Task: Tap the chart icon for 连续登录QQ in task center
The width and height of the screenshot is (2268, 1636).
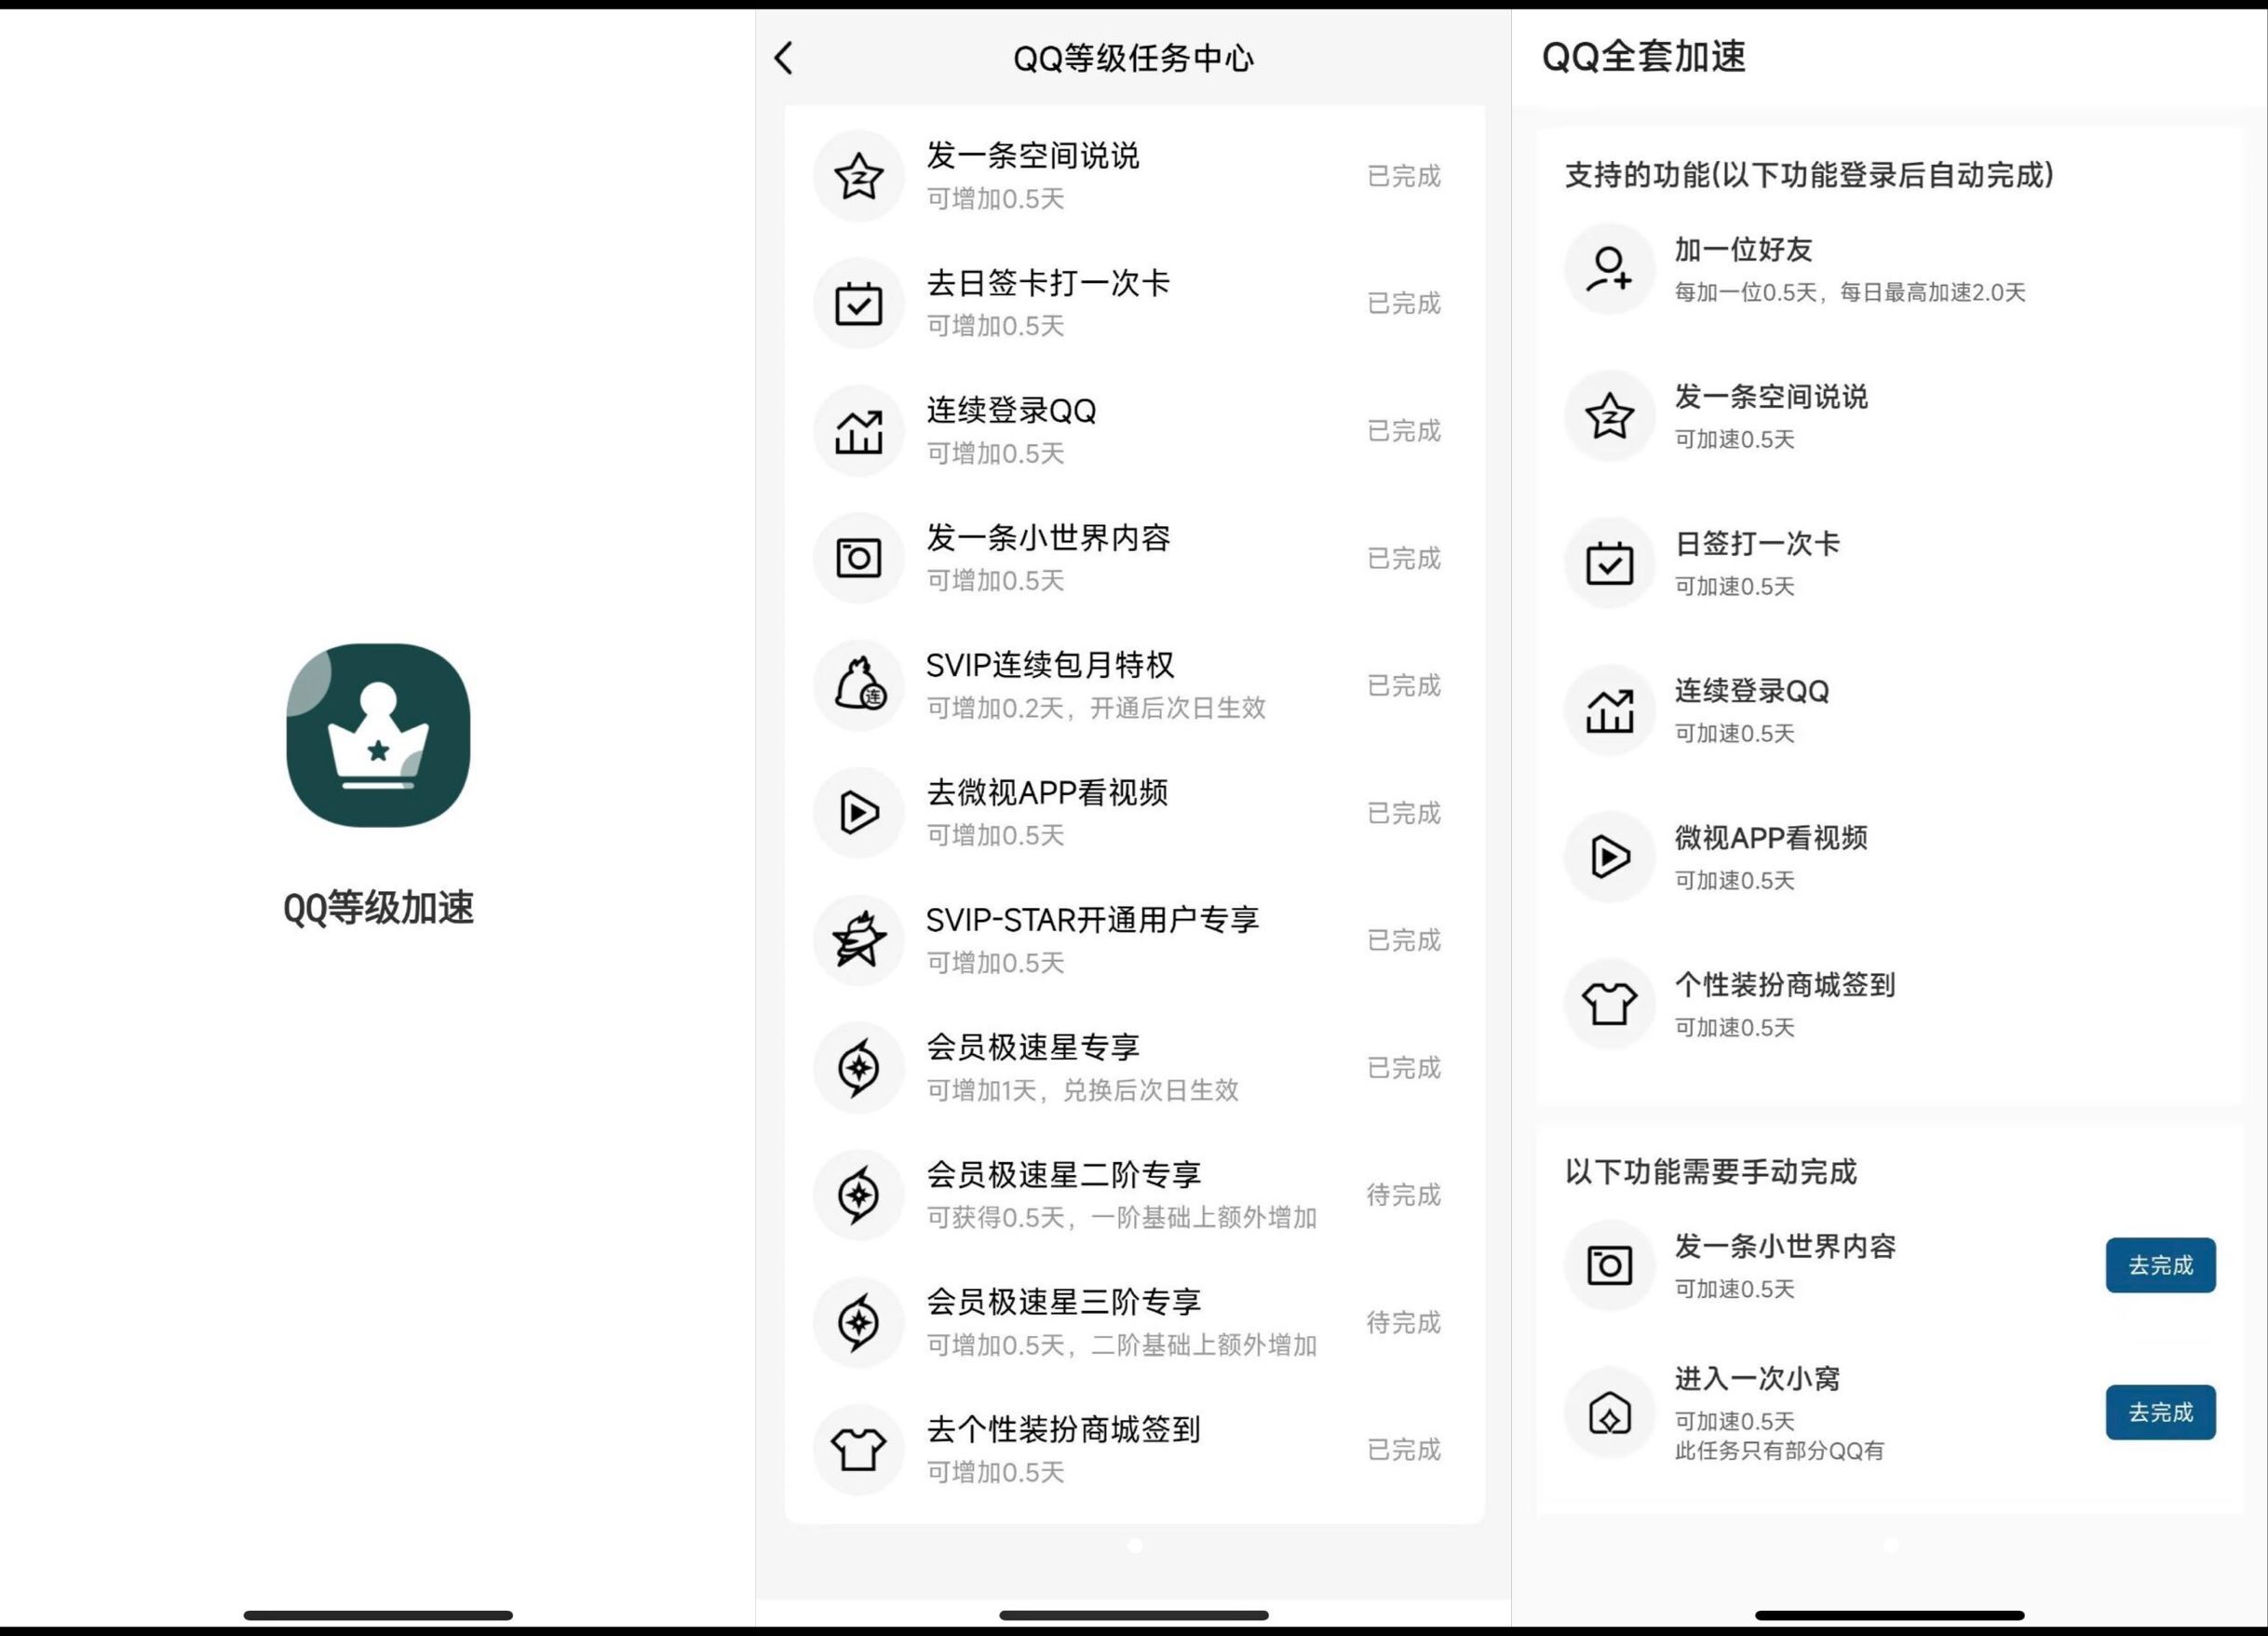Action: (858, 431)
